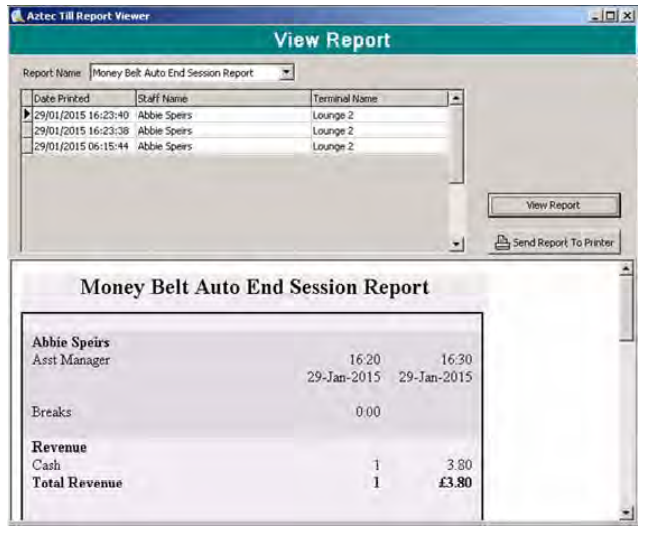Sort by Date Printed column header

coord(84,99)
